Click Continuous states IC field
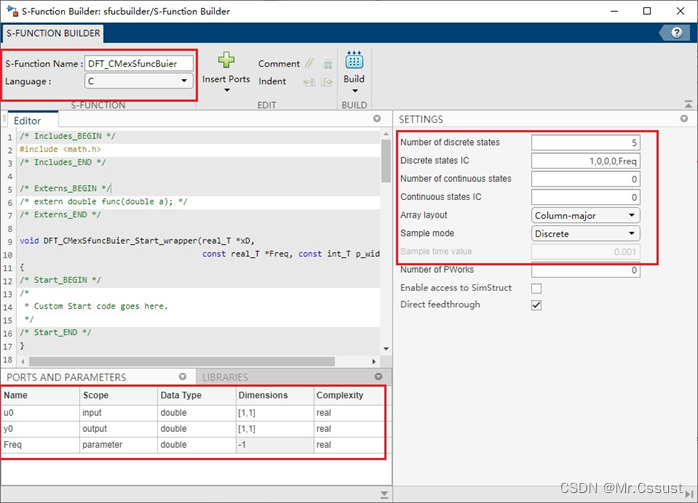The image size is (698, 503). (585, 197)
